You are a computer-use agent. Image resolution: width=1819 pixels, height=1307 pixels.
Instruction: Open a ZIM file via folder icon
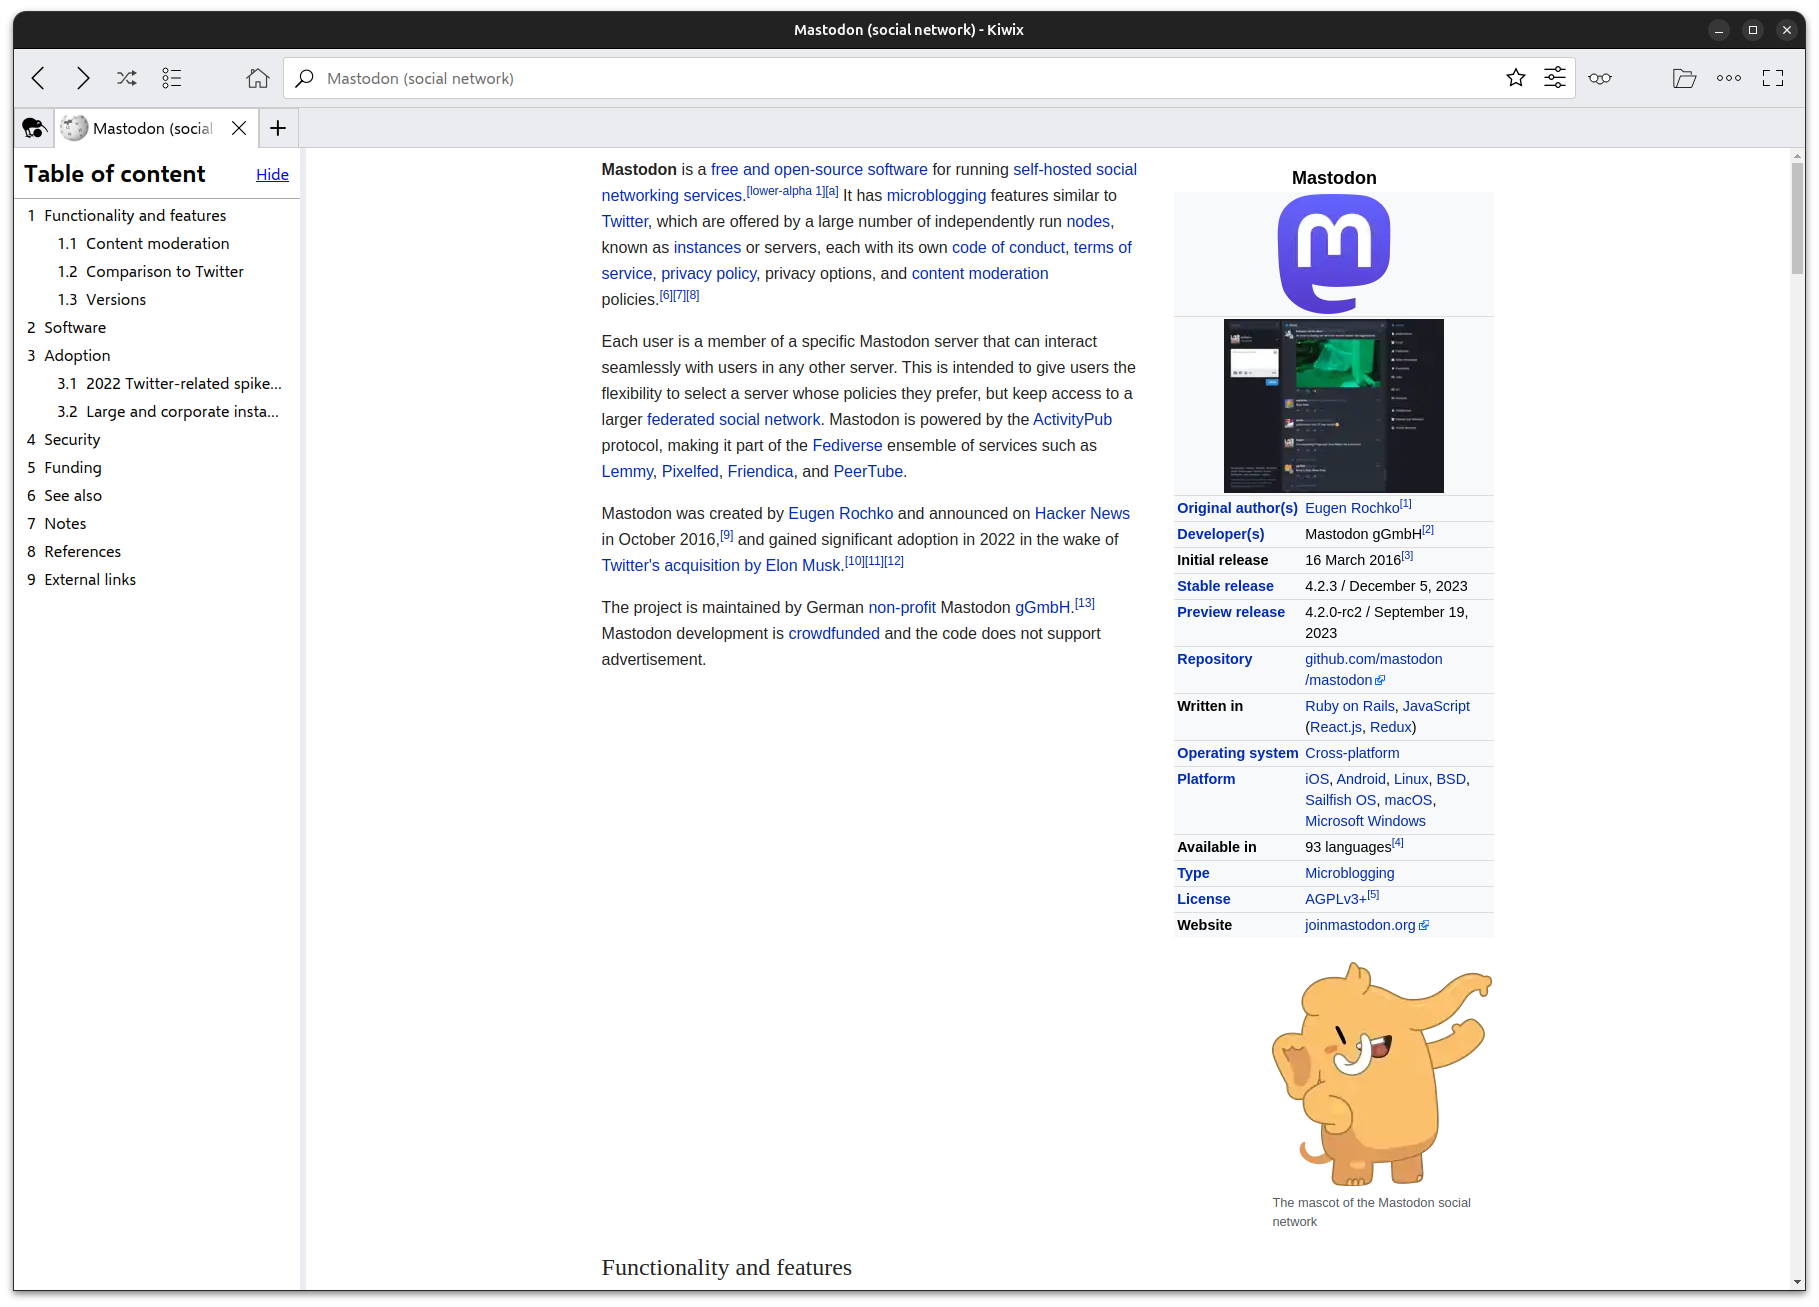[1685, 78]
